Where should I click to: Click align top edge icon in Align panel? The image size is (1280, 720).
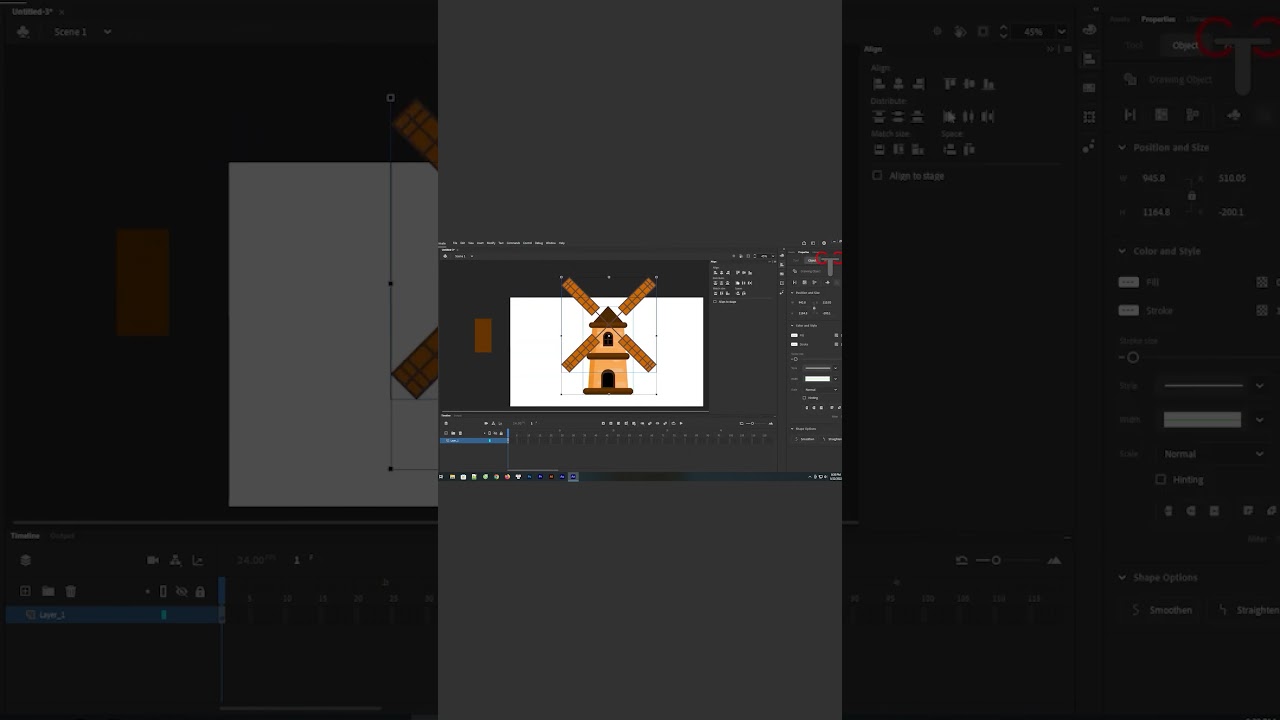950,84
